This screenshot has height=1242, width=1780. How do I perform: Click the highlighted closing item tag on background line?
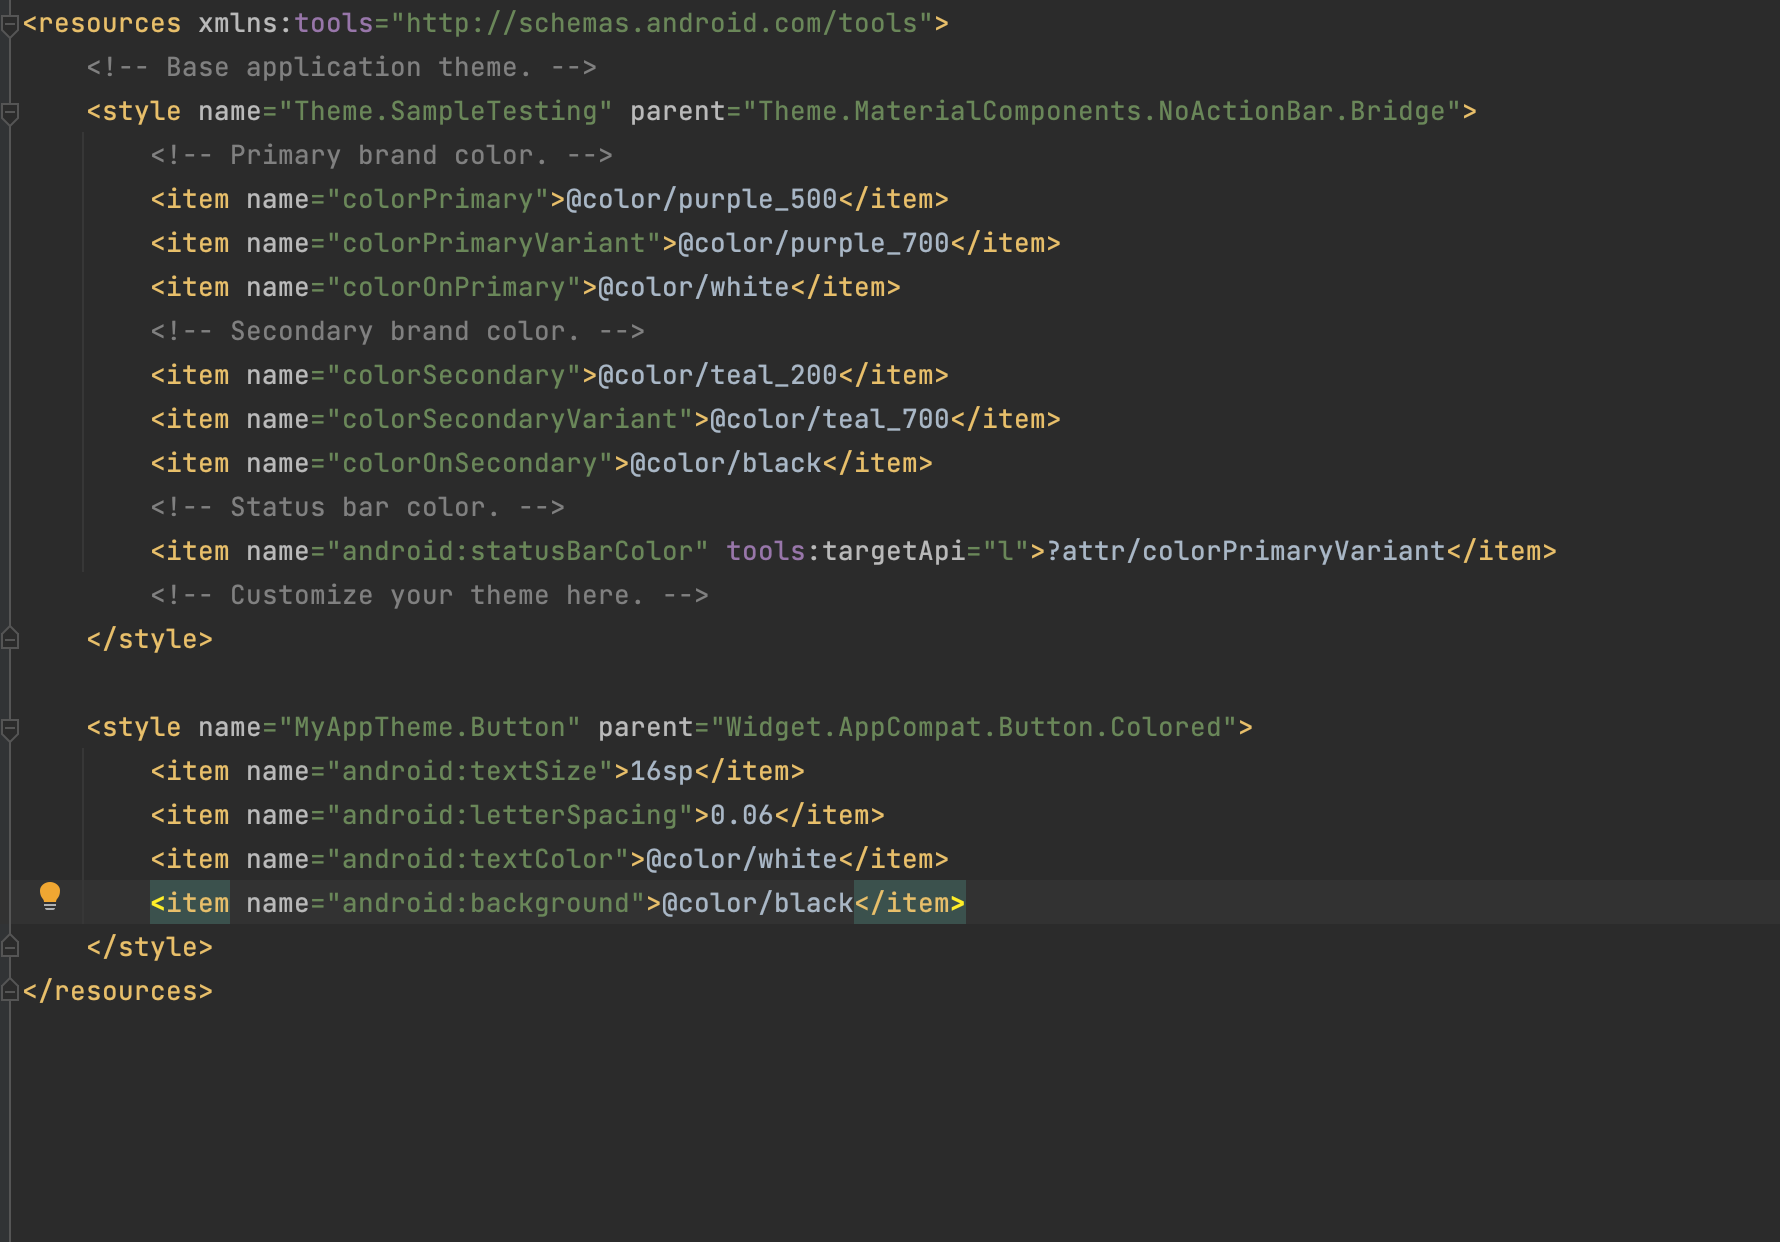pos(910,904)
